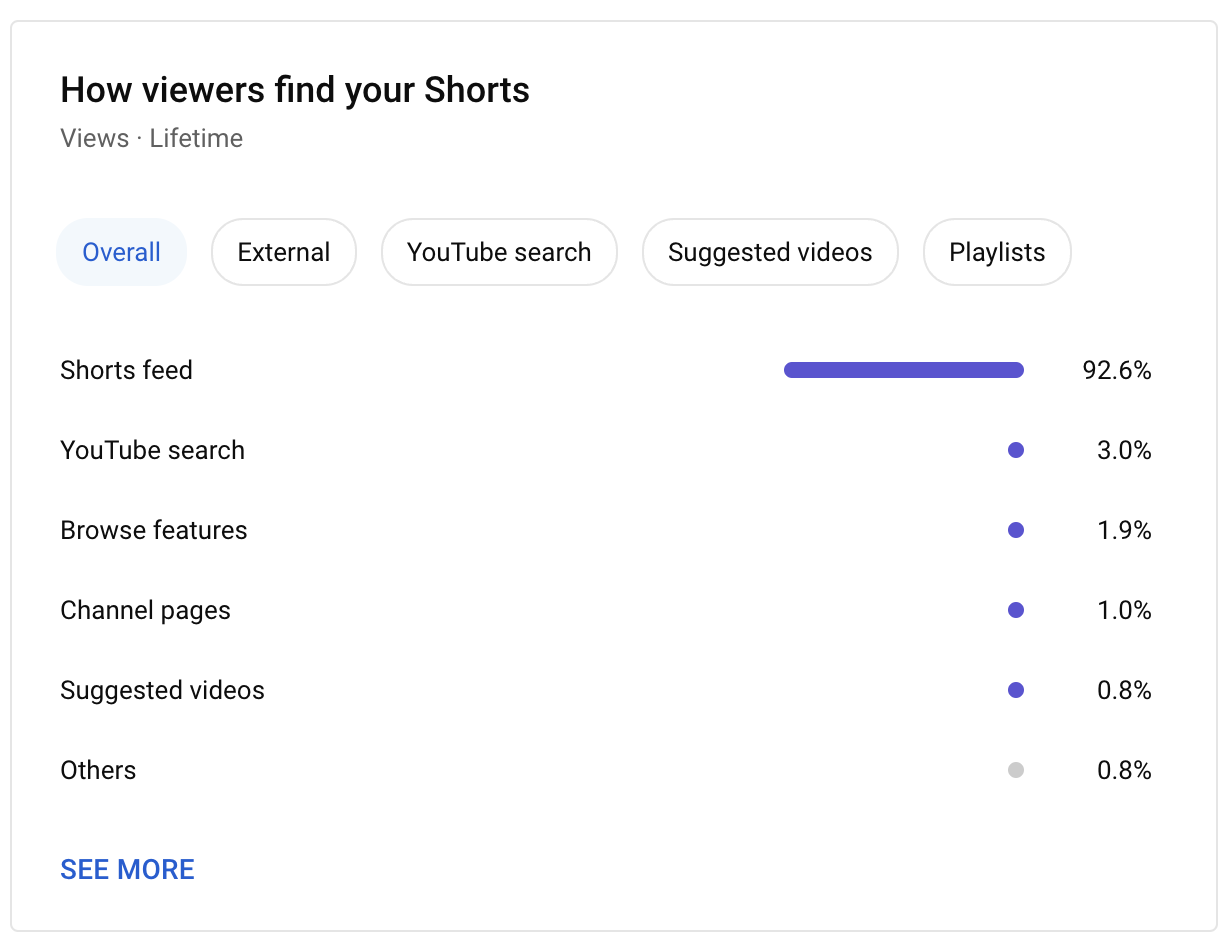
Task: Click the Shorts feed purple bar
Action: click(904, 370)
